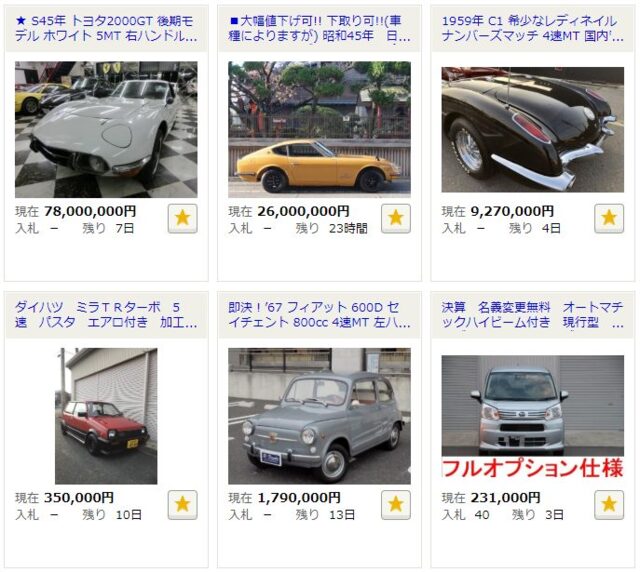Star the 1959 C1 listing
640x572 pixels.
(x=609, y=218)
